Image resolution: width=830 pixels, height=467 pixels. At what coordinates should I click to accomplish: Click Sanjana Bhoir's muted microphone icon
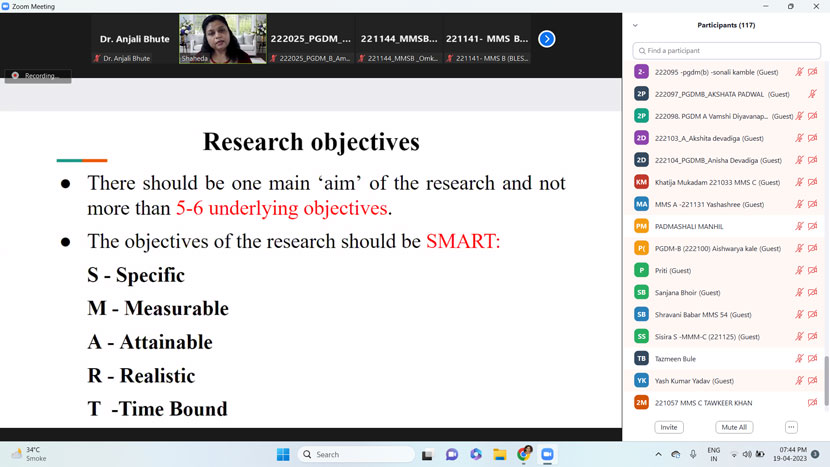[799, 292]
